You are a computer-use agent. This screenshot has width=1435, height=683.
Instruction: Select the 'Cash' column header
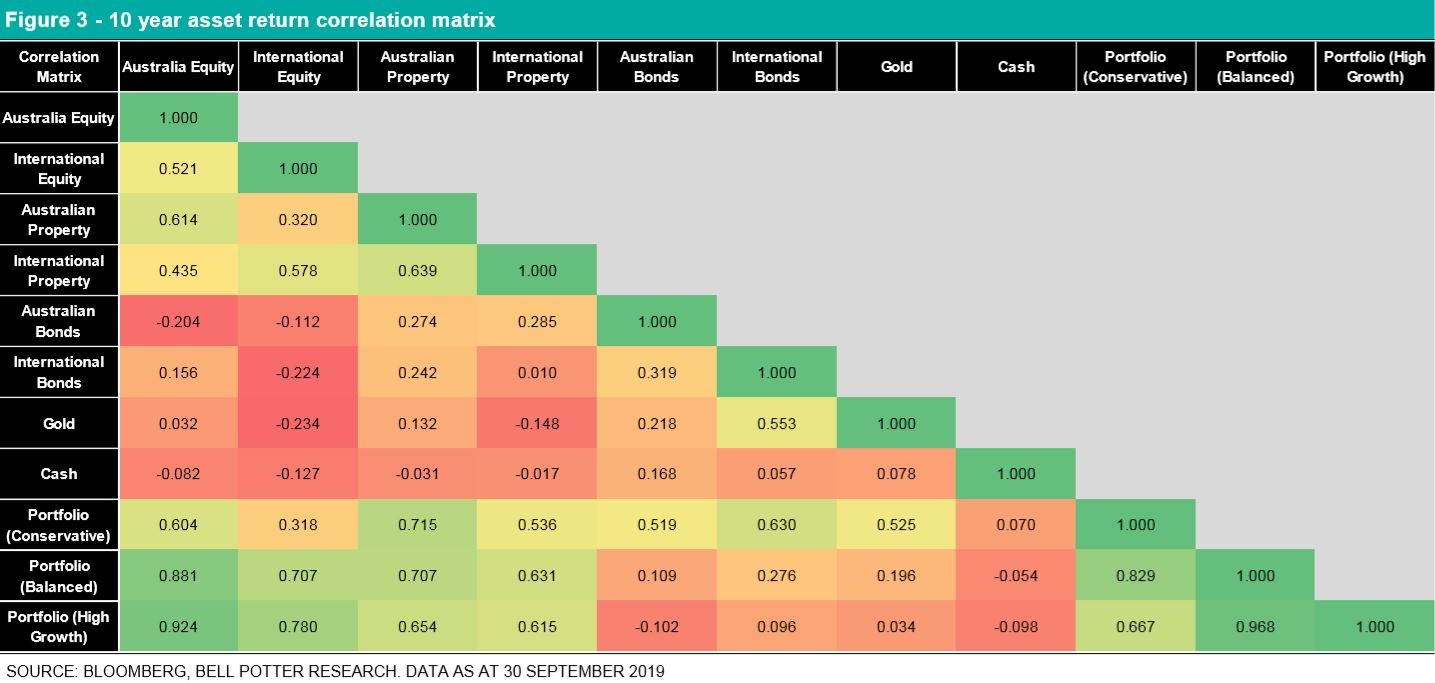click(x=1016, y=67)
